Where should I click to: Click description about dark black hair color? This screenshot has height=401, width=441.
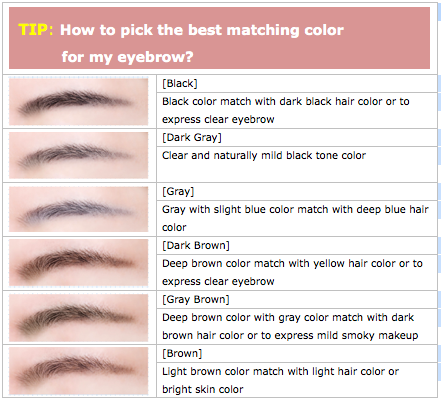coord(286,110)
